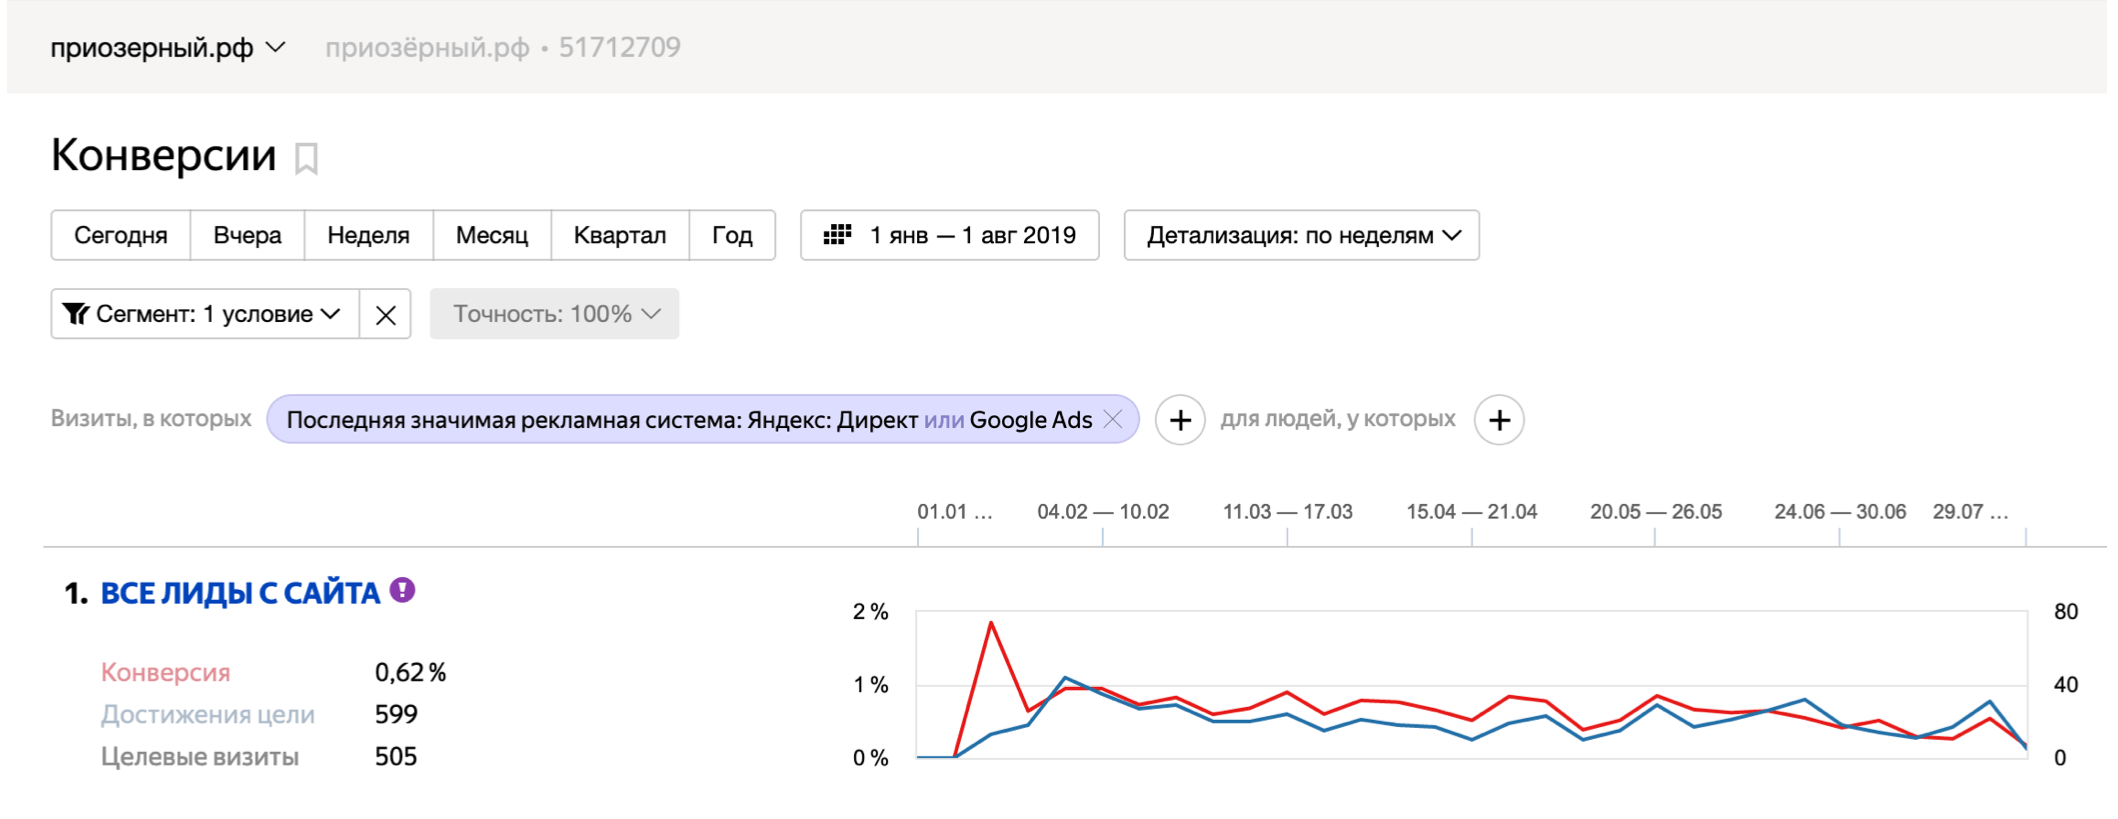Choose the Год period
This screenshot has width=2118, height=819.
(x=731, y=235)
